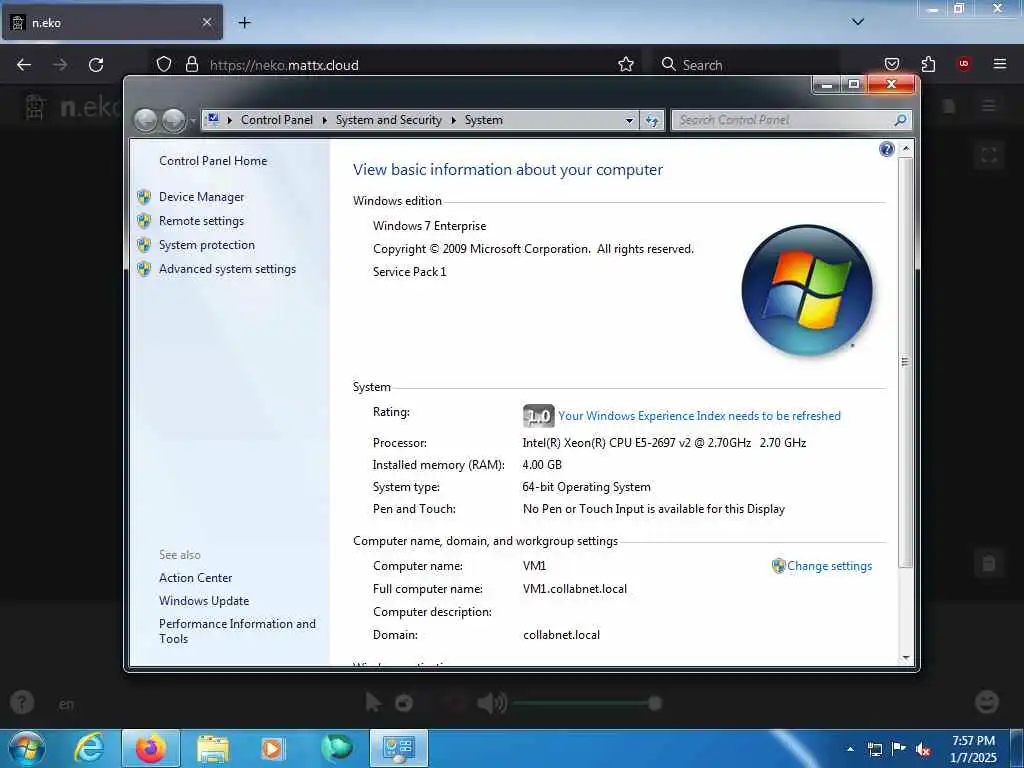Open System protection
The height and width of the screenshot is (768, 1024).
pos(206,245)
